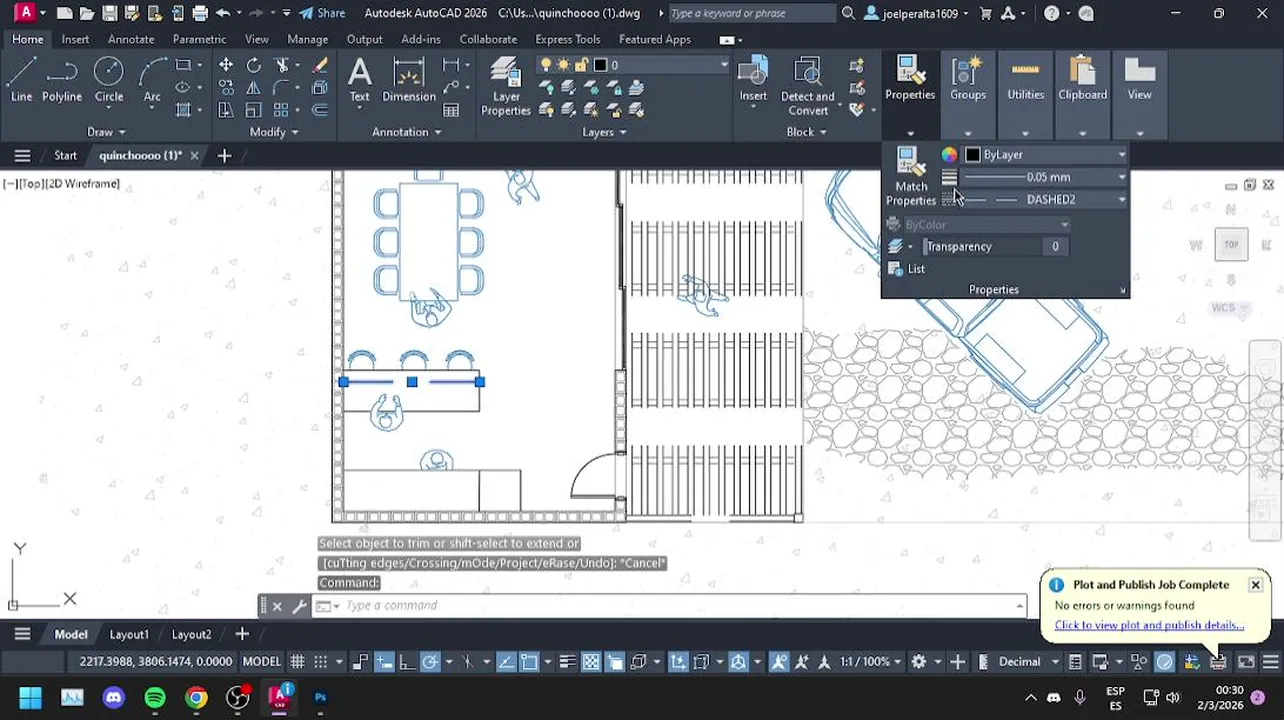Expand the Modify panel

[x=274, y=132]
